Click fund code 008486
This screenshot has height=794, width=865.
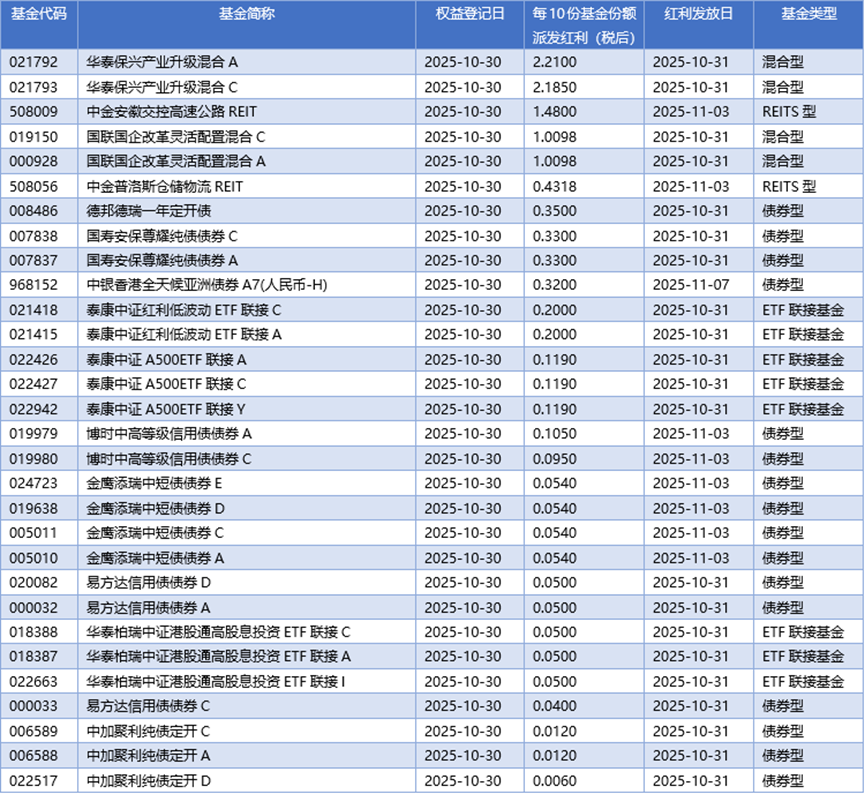[34, 211]
